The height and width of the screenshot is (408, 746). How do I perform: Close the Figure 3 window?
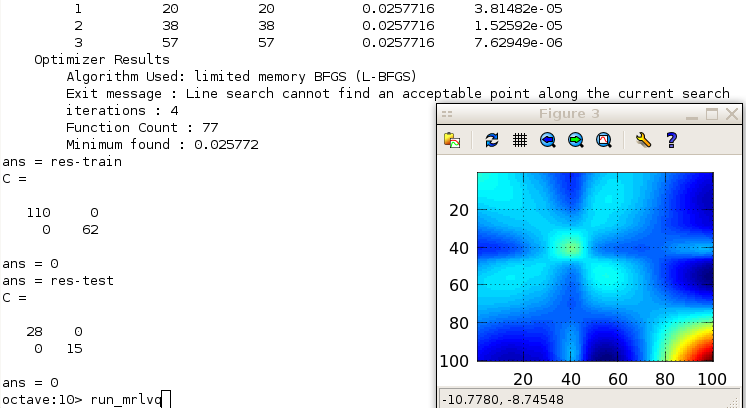(733, 115)
